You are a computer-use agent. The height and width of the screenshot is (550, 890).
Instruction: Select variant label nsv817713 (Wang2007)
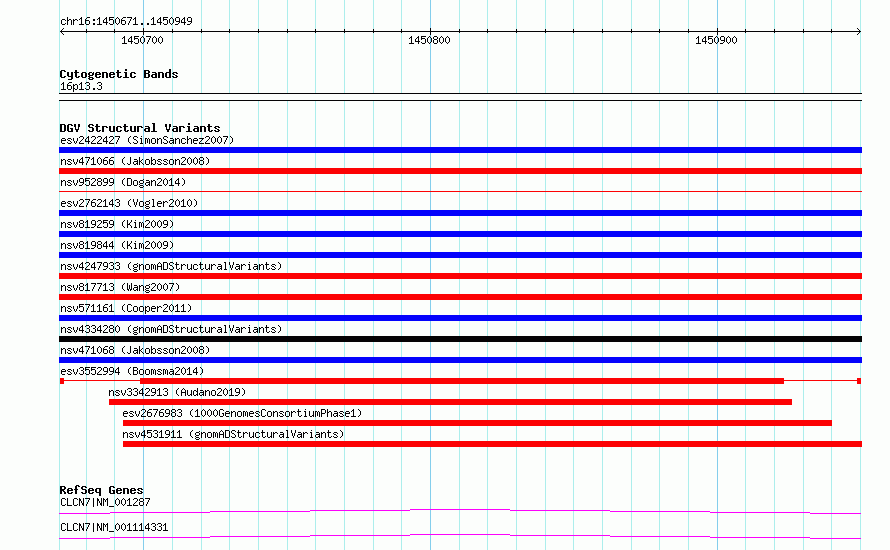(120, 287)
